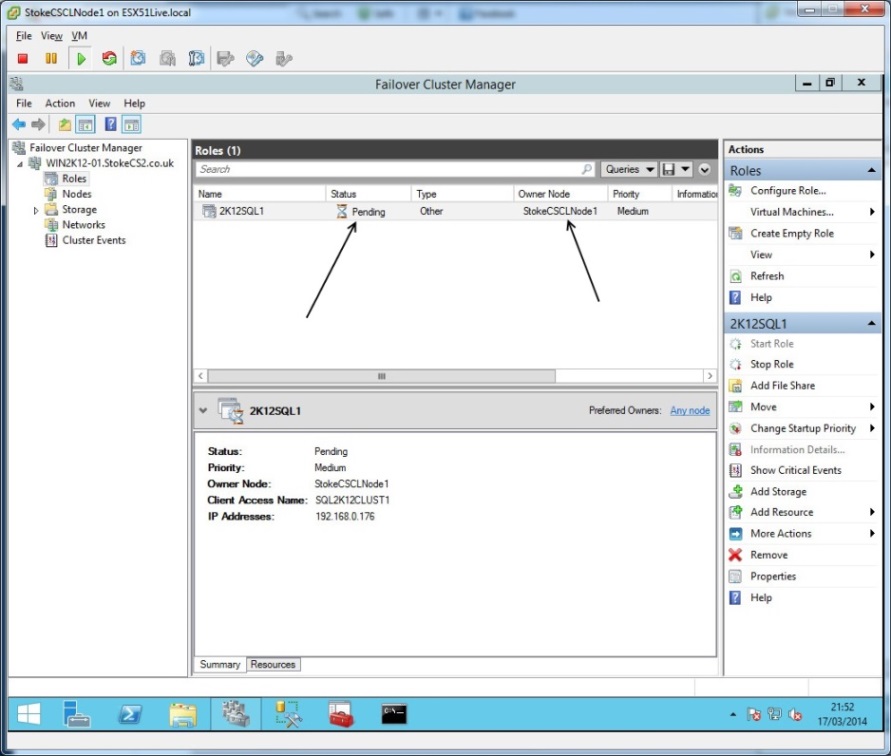This screenshot has height=756, width=891.
Task: Select Roles in the tree
Action: point(74,178)
